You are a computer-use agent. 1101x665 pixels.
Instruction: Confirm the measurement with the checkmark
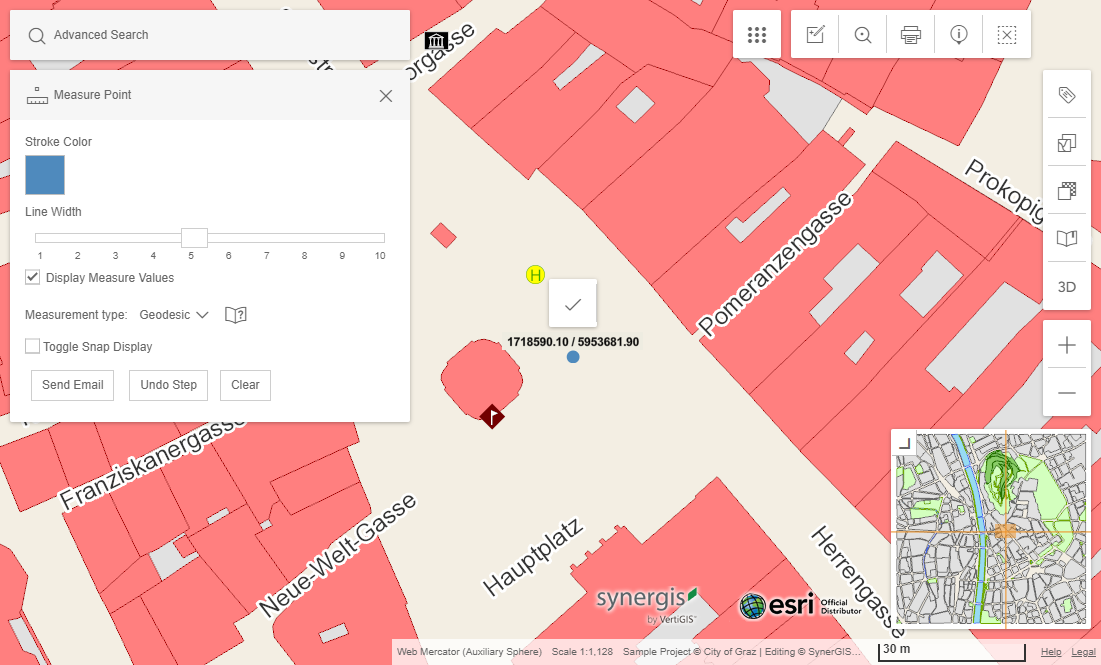coord(572,303)
